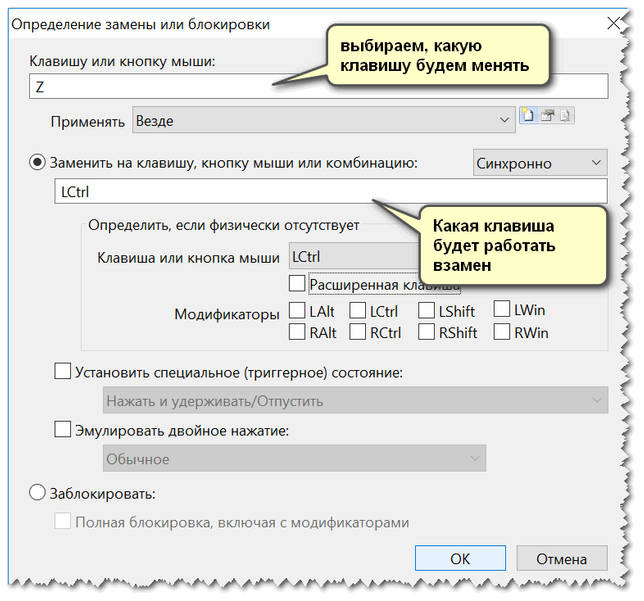The height and width of the screenshot is (601, 644).
Task: Click the 'Модификаторы' label
Action: click(x=227, y=314)
